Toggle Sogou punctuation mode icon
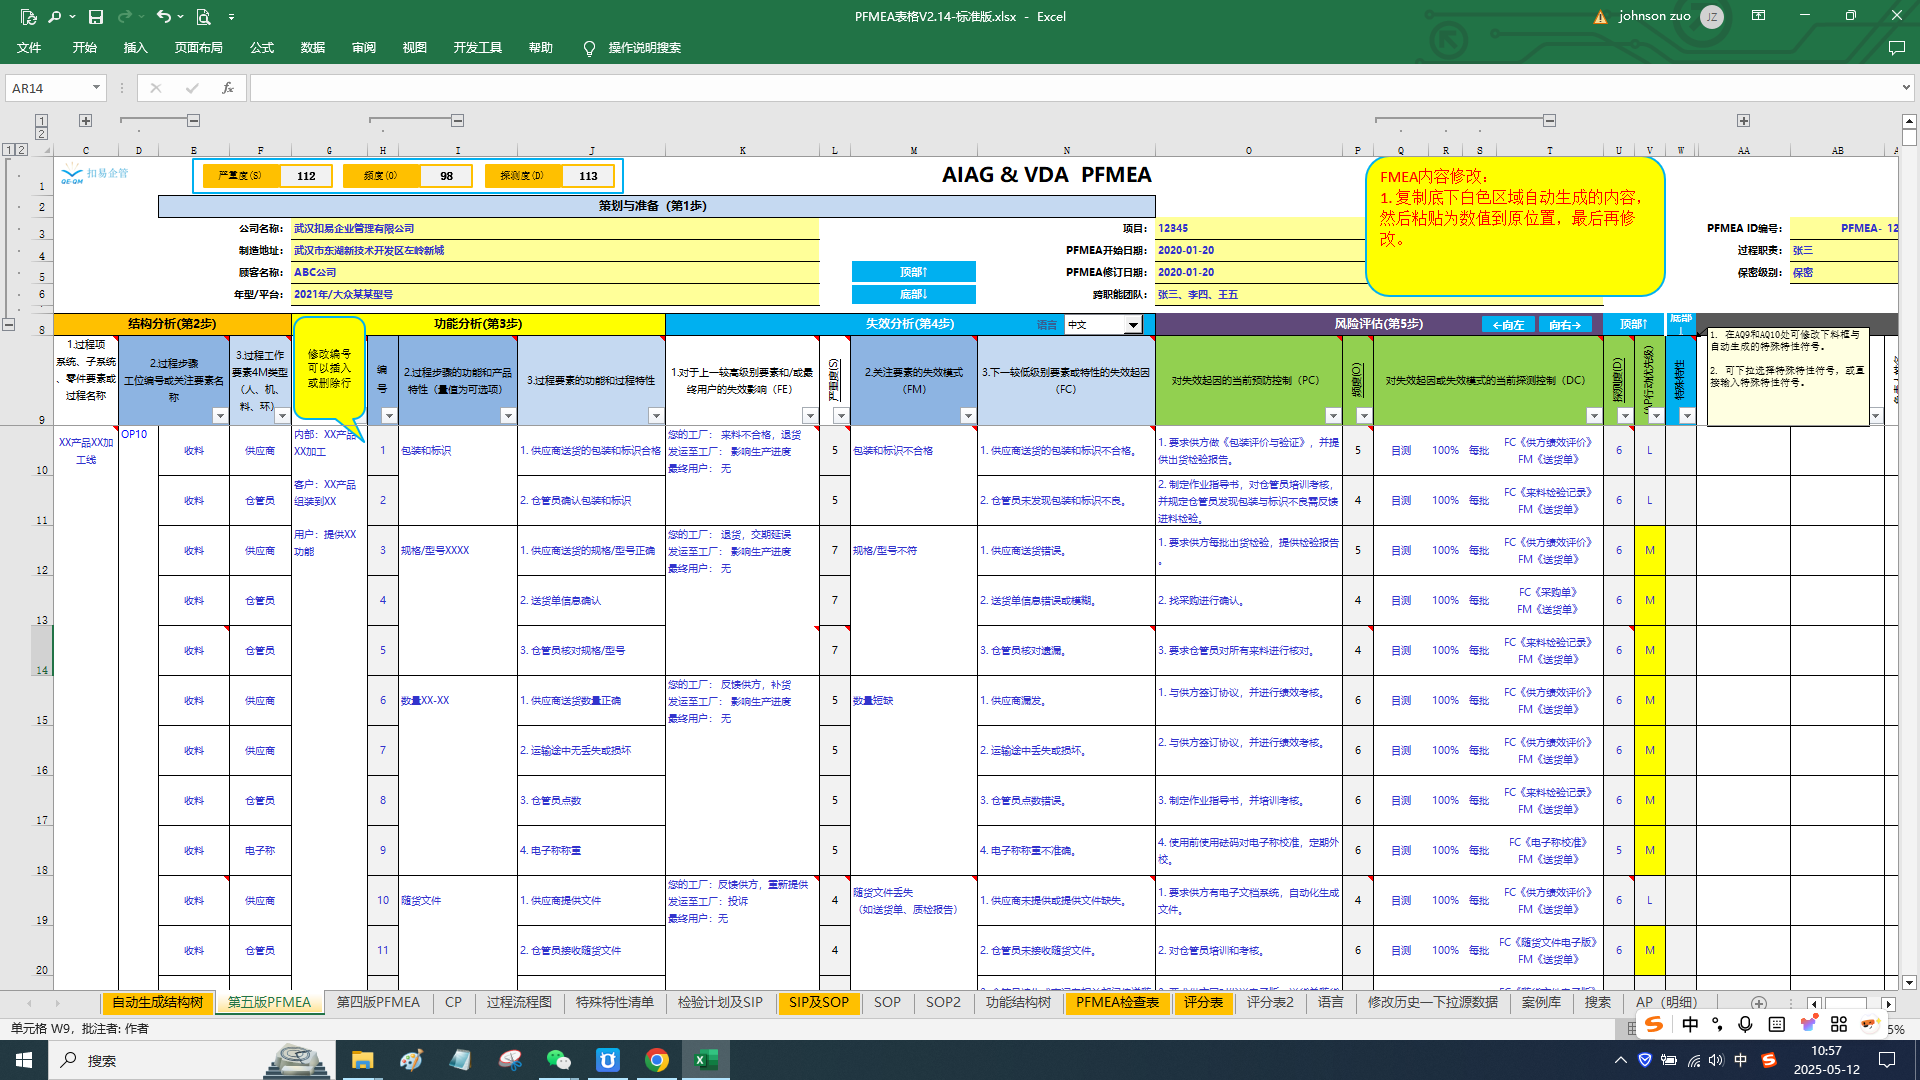Viewport: 1920px width, 1080px height. click(x=1717, y=1024)
